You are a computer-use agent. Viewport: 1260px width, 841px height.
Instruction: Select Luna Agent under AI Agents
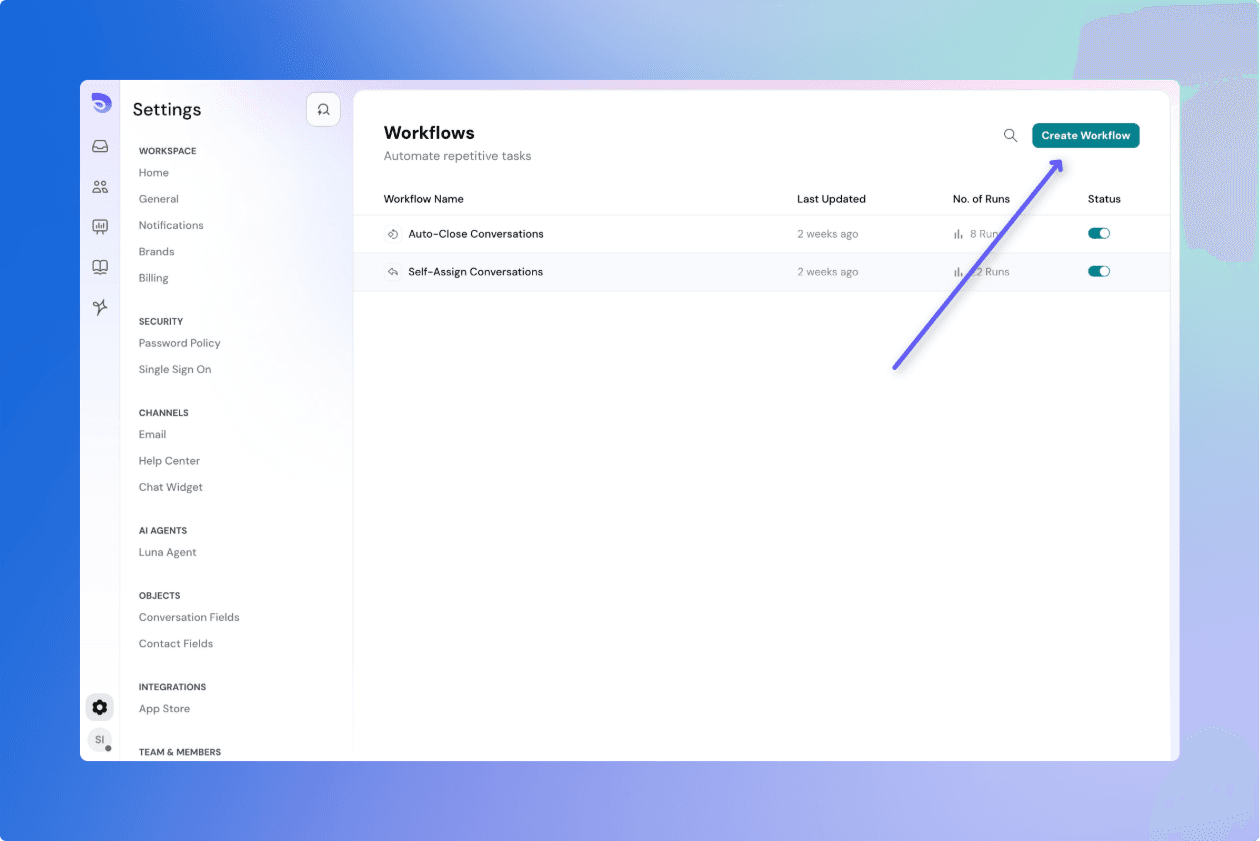[167, 551]
